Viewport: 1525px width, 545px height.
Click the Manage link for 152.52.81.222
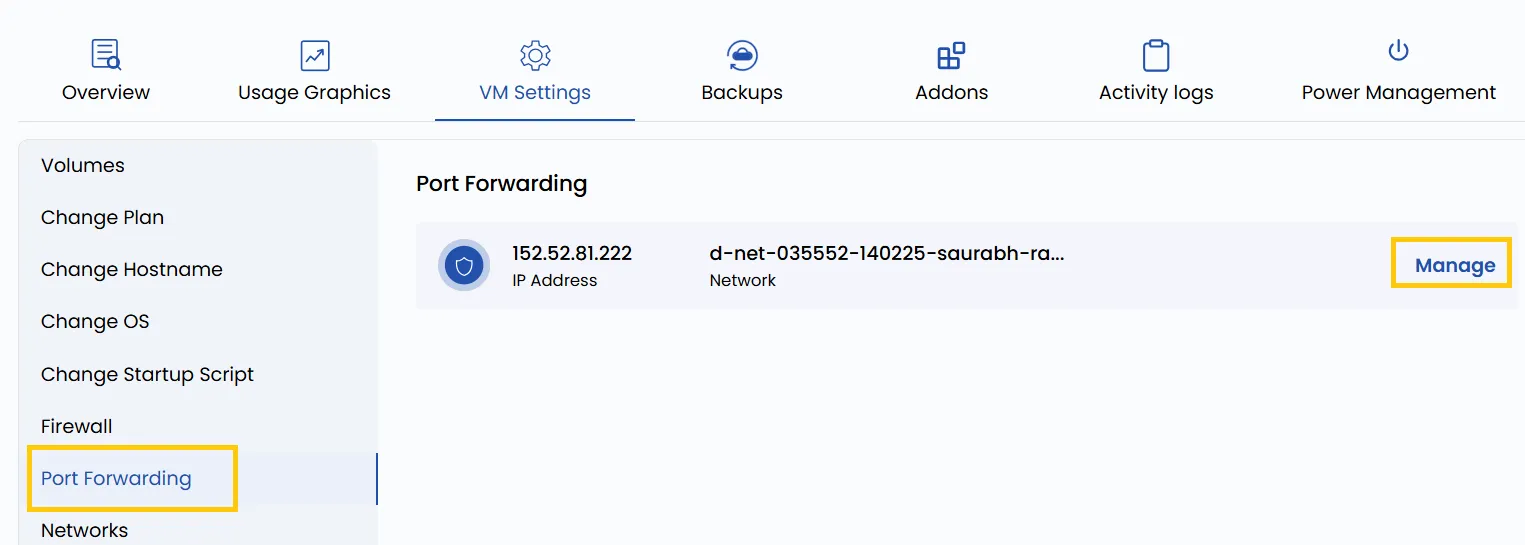[1455, 265]
